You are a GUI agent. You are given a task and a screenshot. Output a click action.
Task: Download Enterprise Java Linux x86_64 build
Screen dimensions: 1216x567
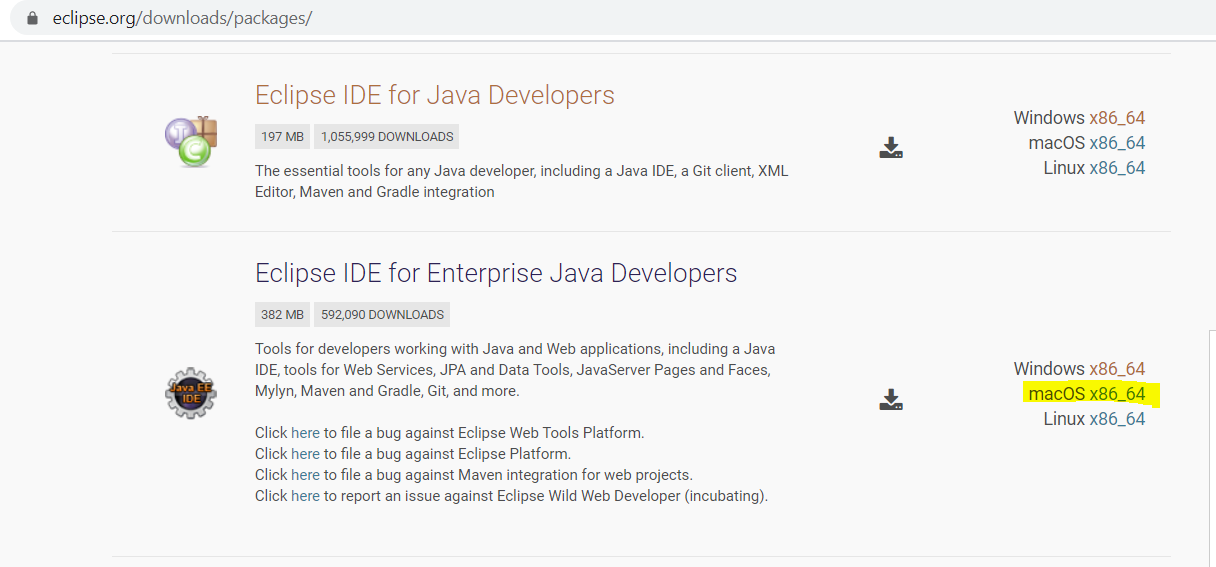click(x=1117, y=419)
